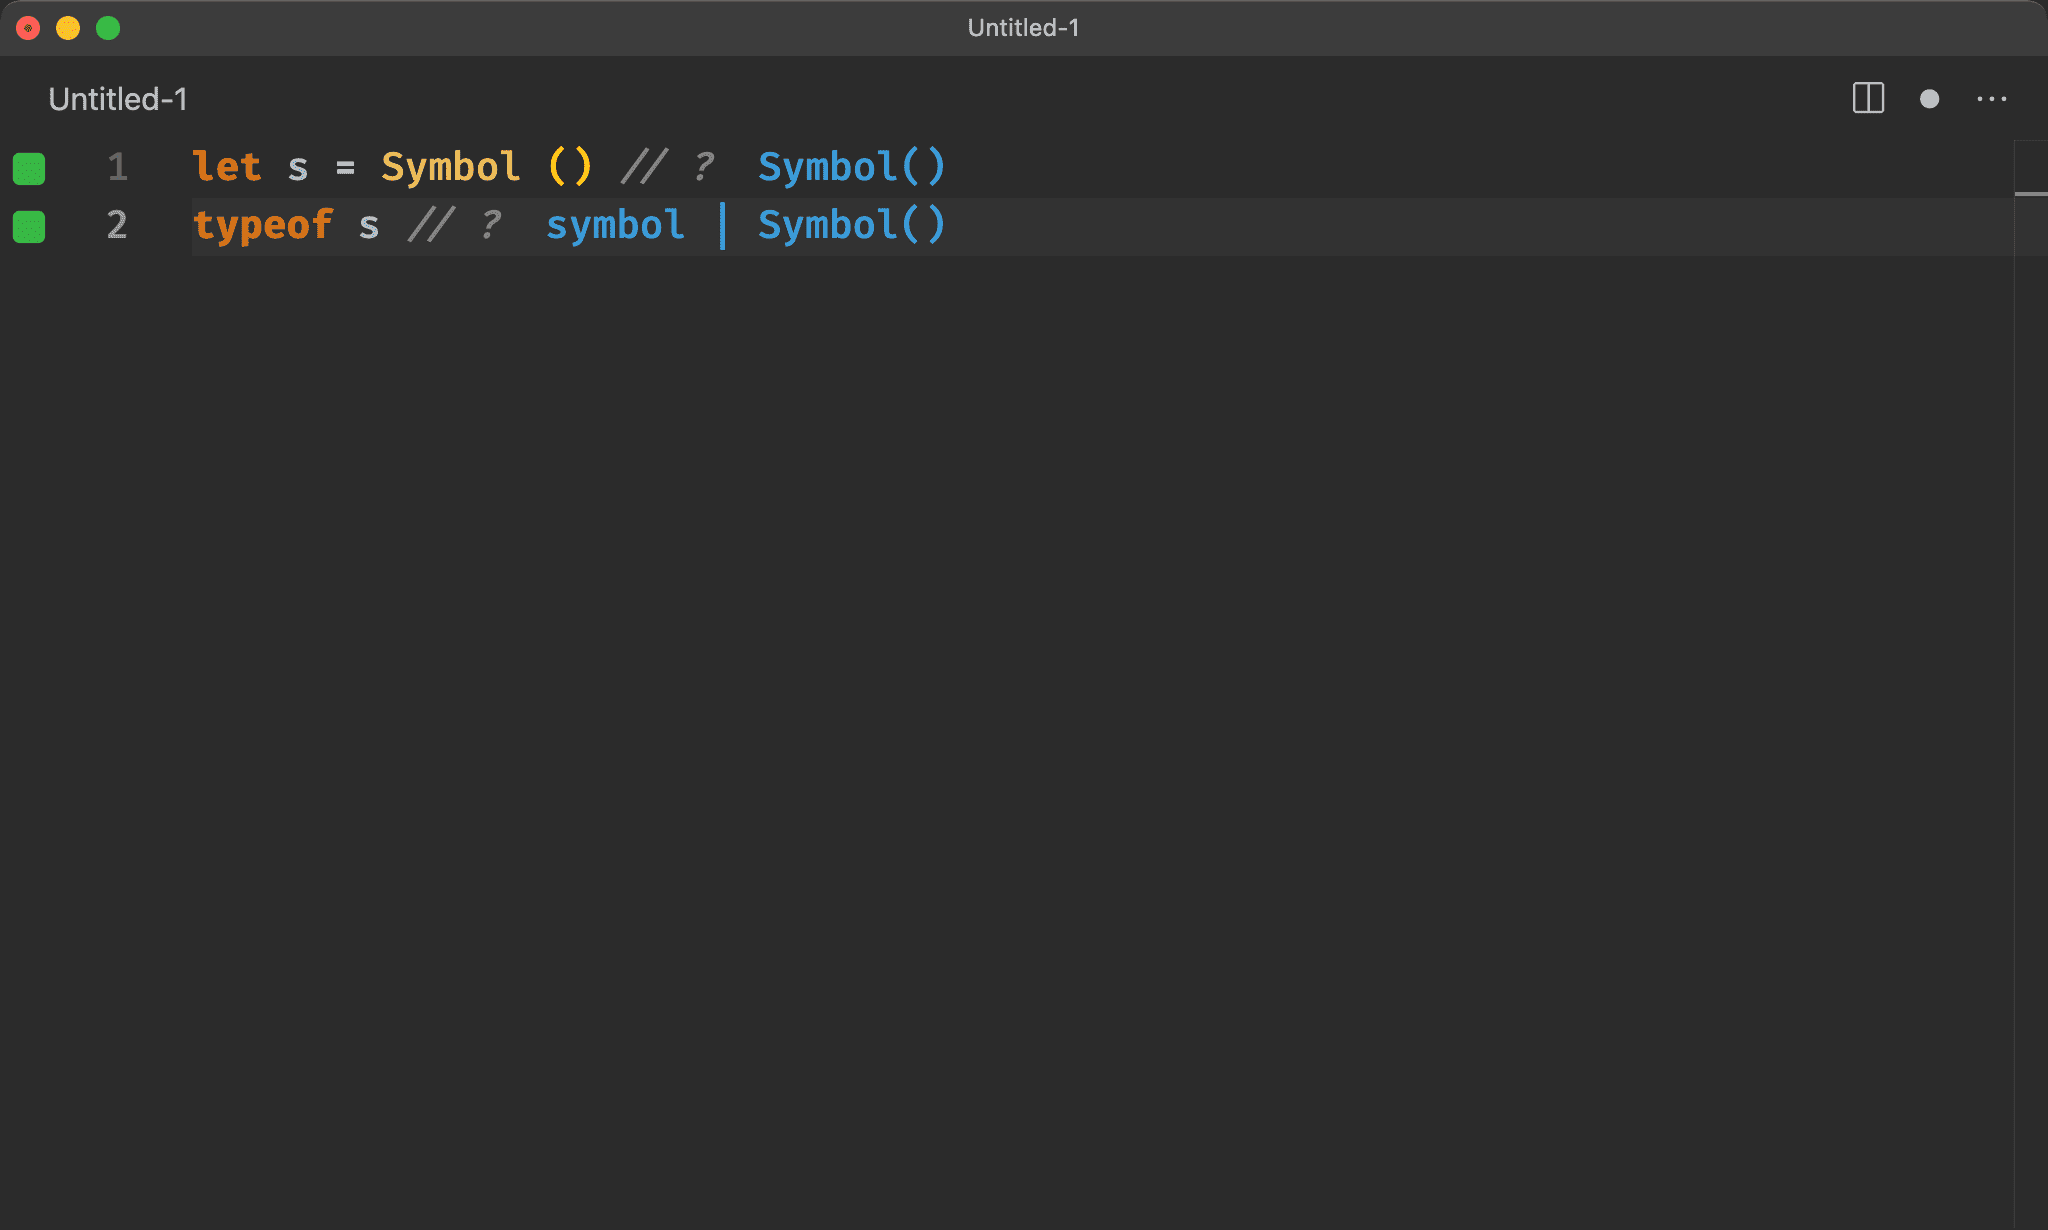Click line number 2 in gutter

(x=117, y=225)
